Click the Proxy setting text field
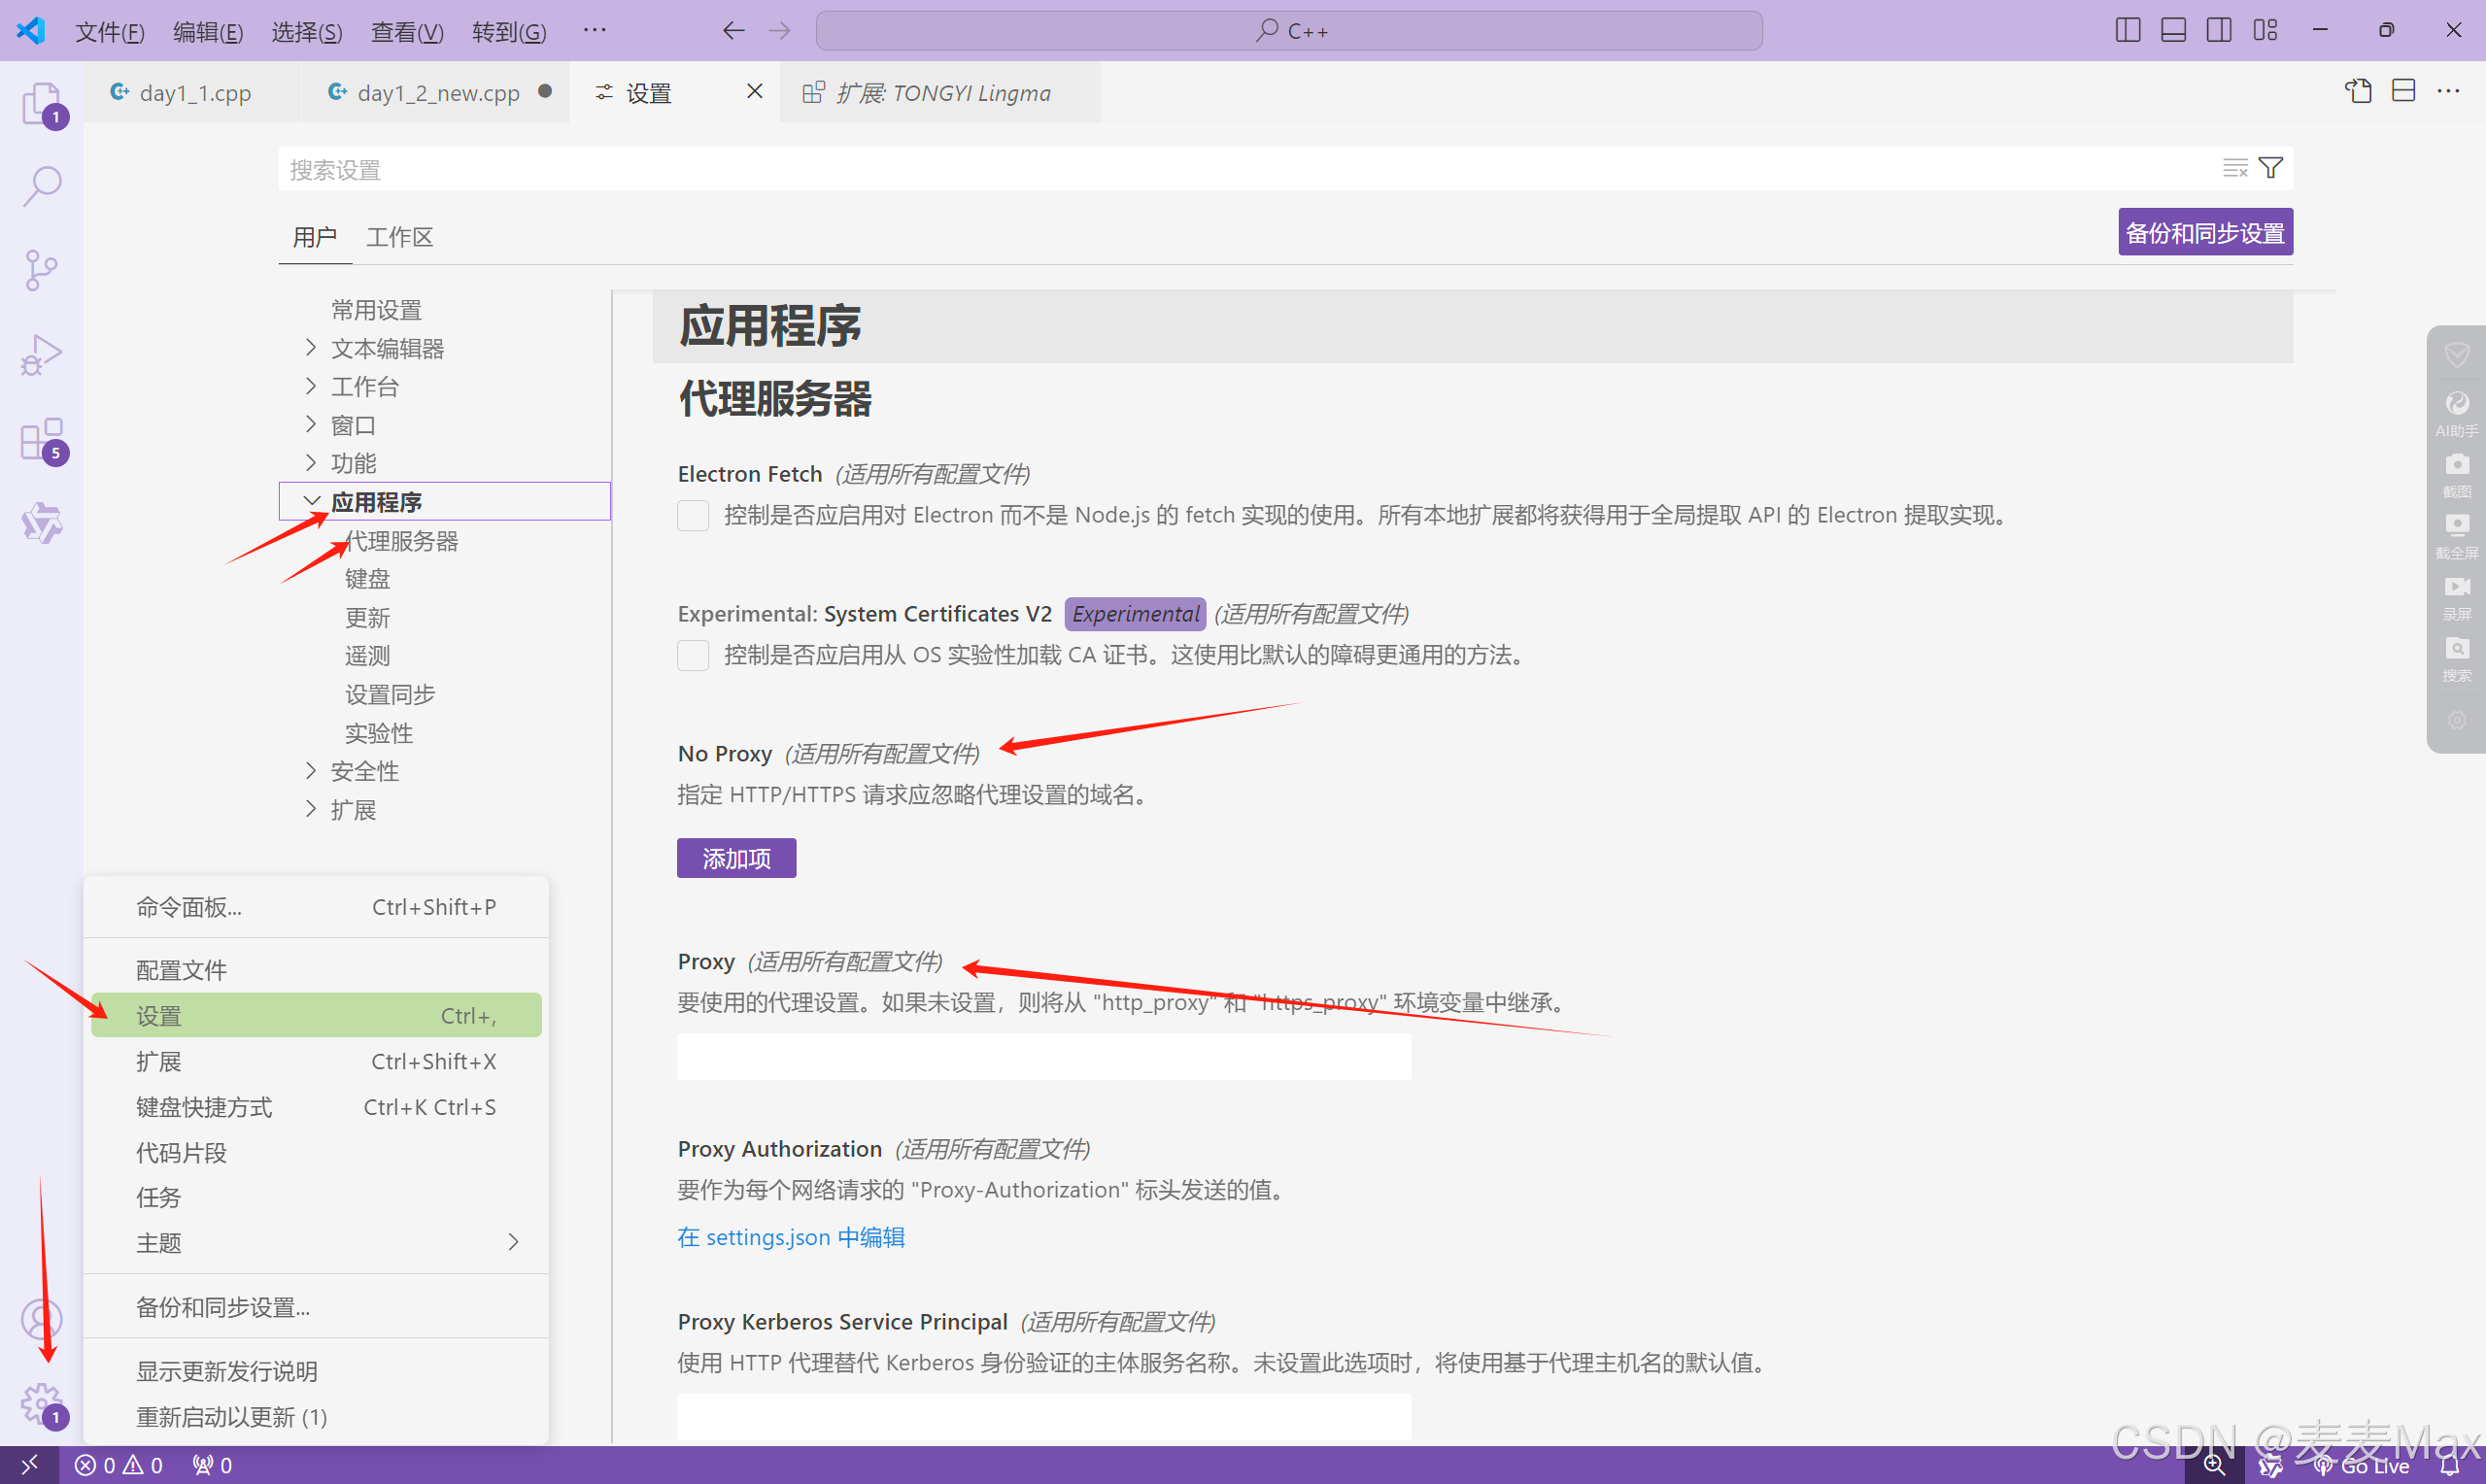Image resolution: width=2486 pixels, height=1484 pixels. (1043, 1057)
